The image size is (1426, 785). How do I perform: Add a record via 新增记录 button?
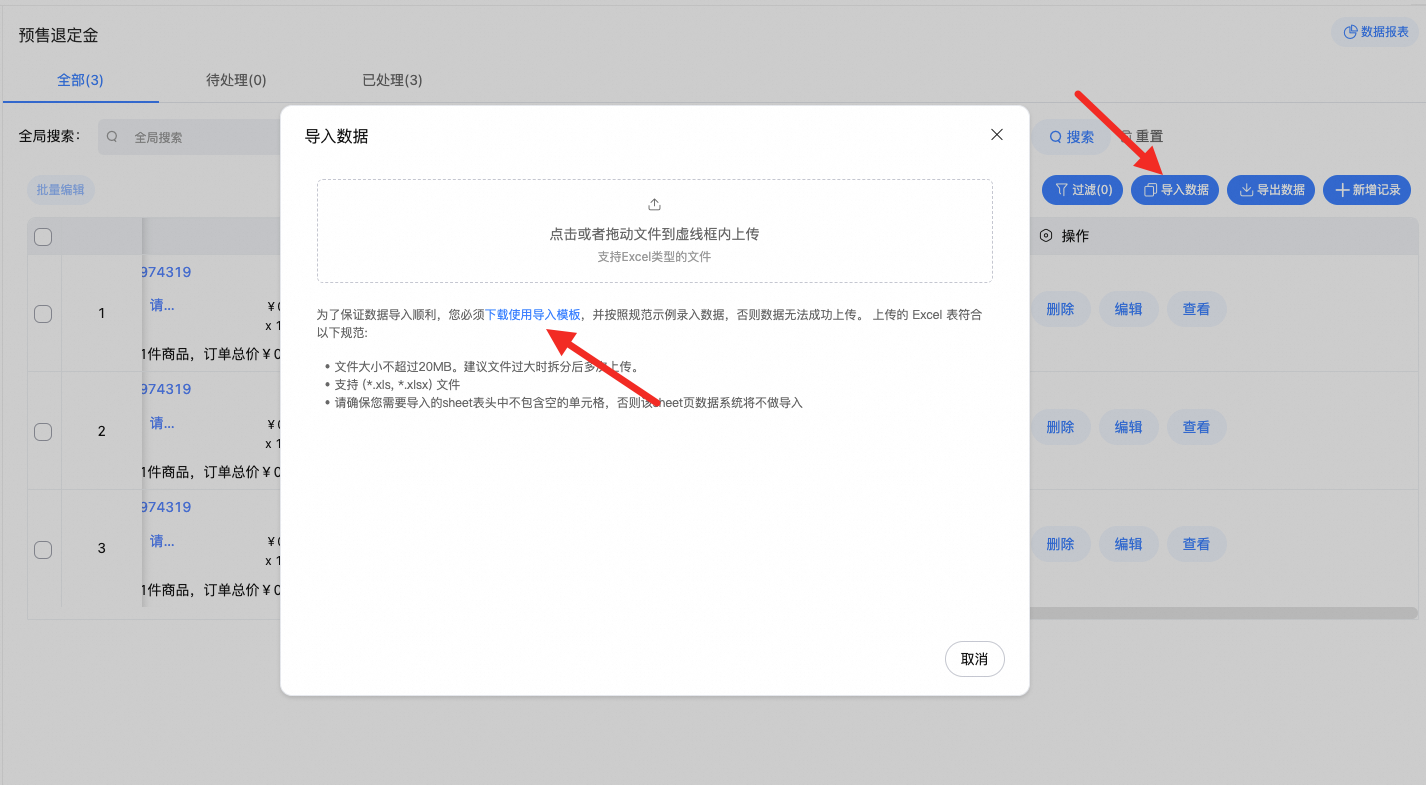click(x=1367, y=190)
